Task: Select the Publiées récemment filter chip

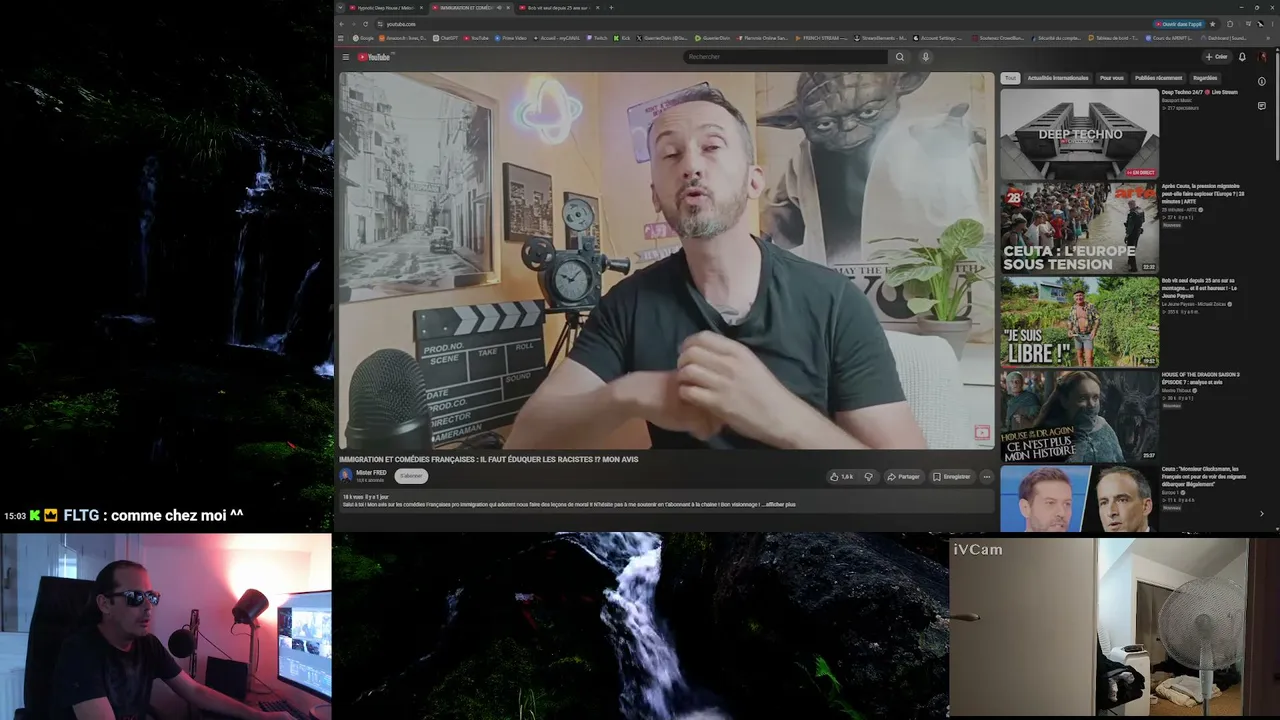Action: tap(1158, 78)
